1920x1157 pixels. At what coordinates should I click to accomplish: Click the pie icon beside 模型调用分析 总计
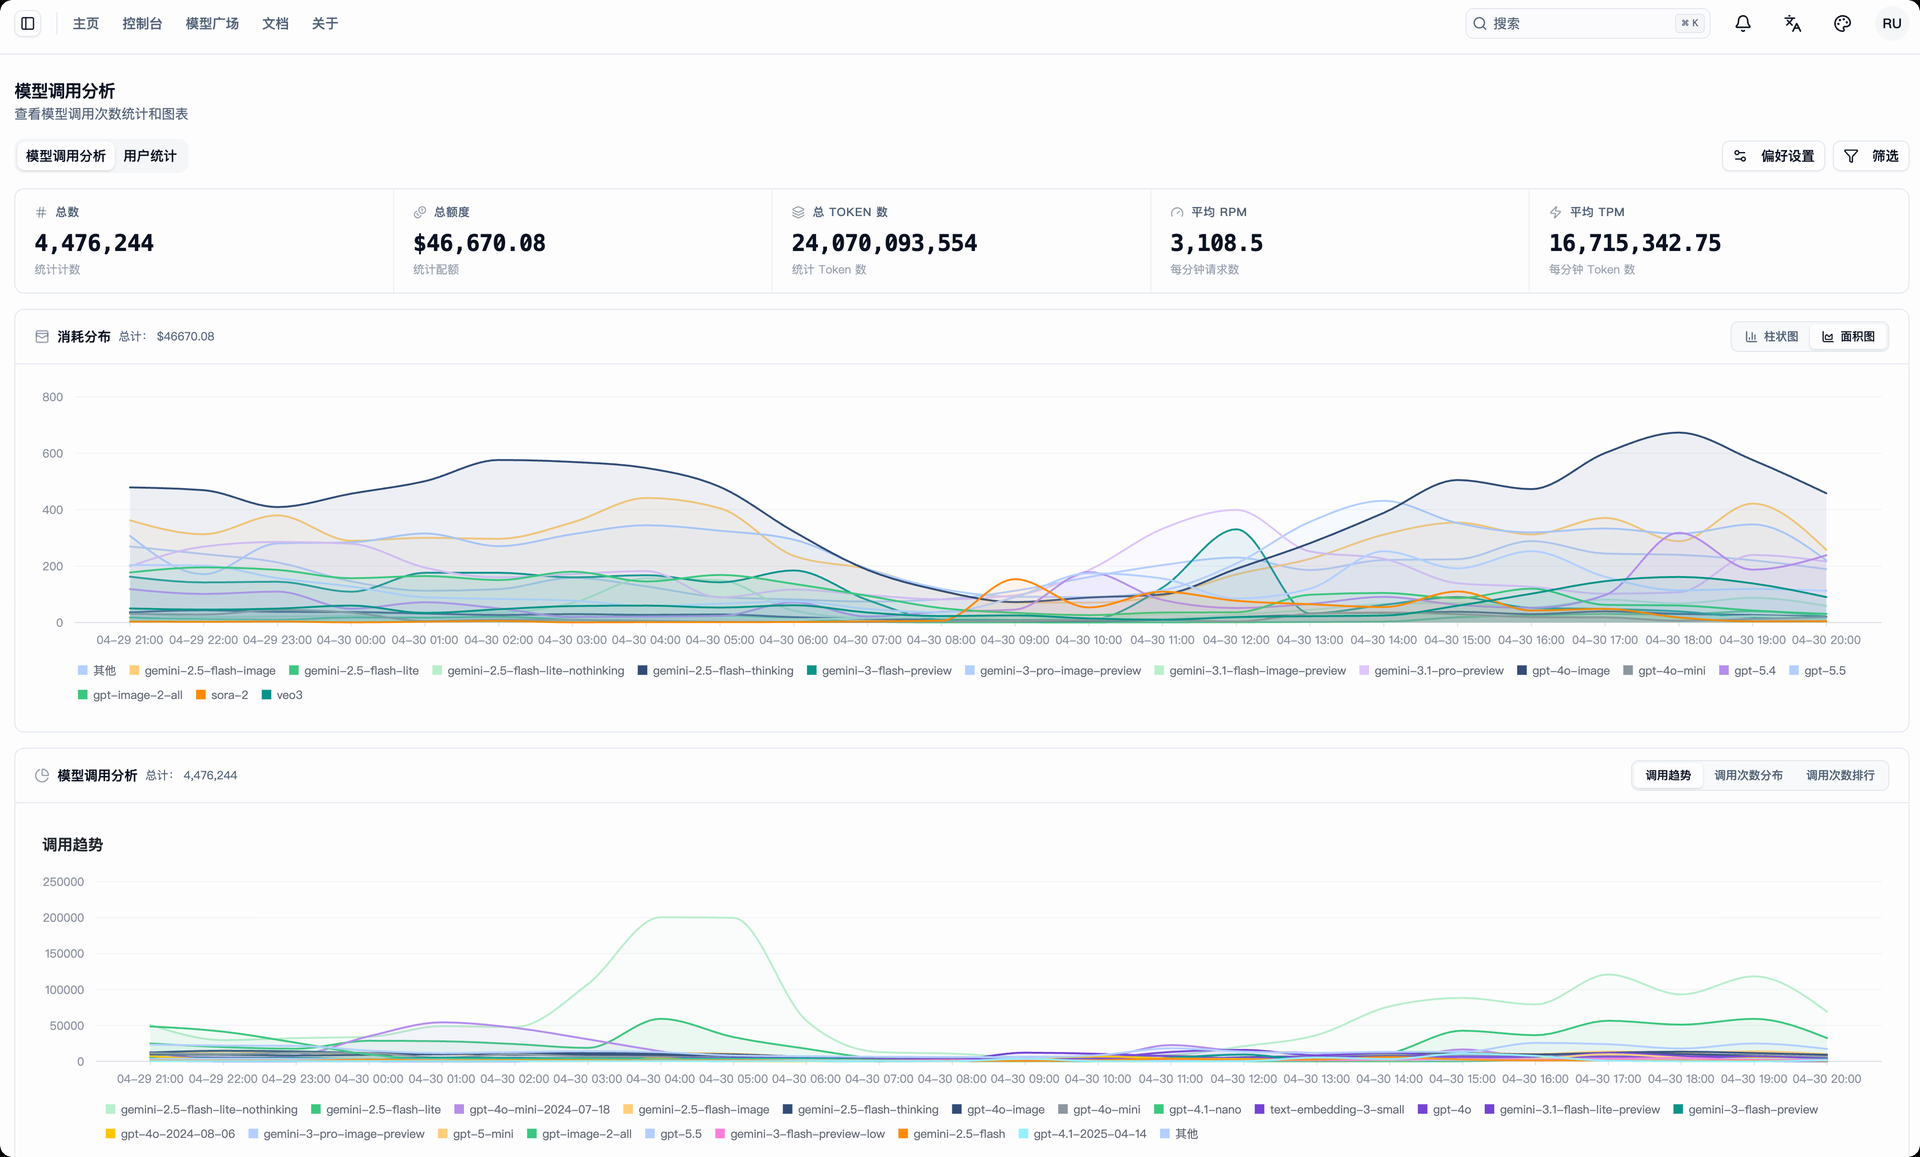42,775
